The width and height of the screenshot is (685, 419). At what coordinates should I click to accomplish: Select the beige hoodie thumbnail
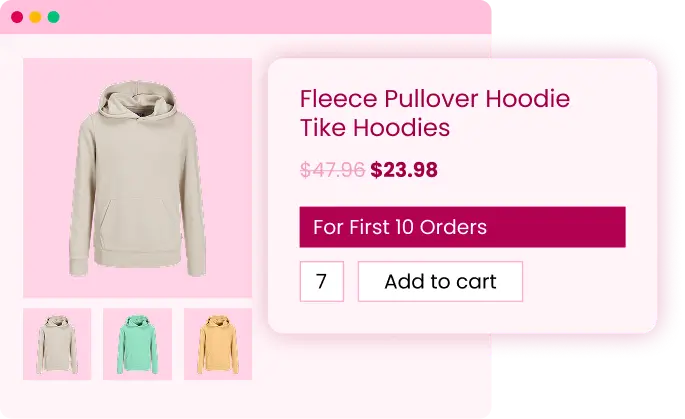pos(57,344)
